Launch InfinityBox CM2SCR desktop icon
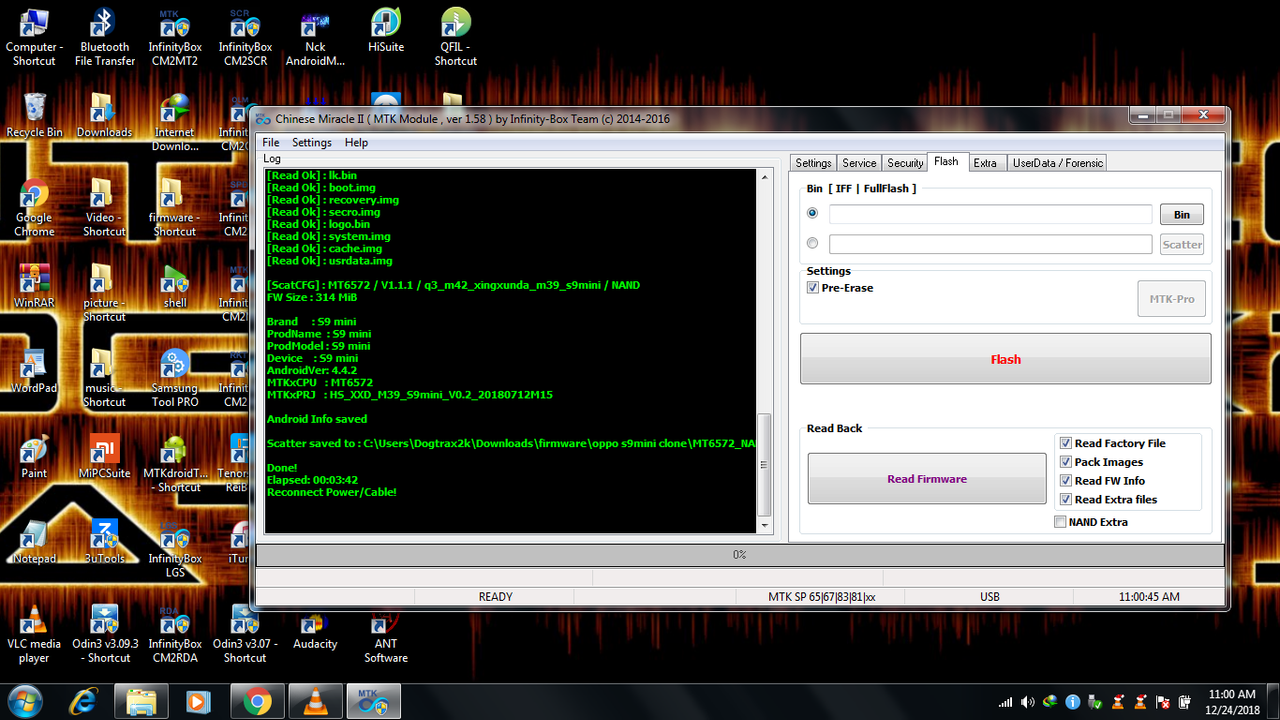The image size is (1280, 720). (x=245, y=38)
